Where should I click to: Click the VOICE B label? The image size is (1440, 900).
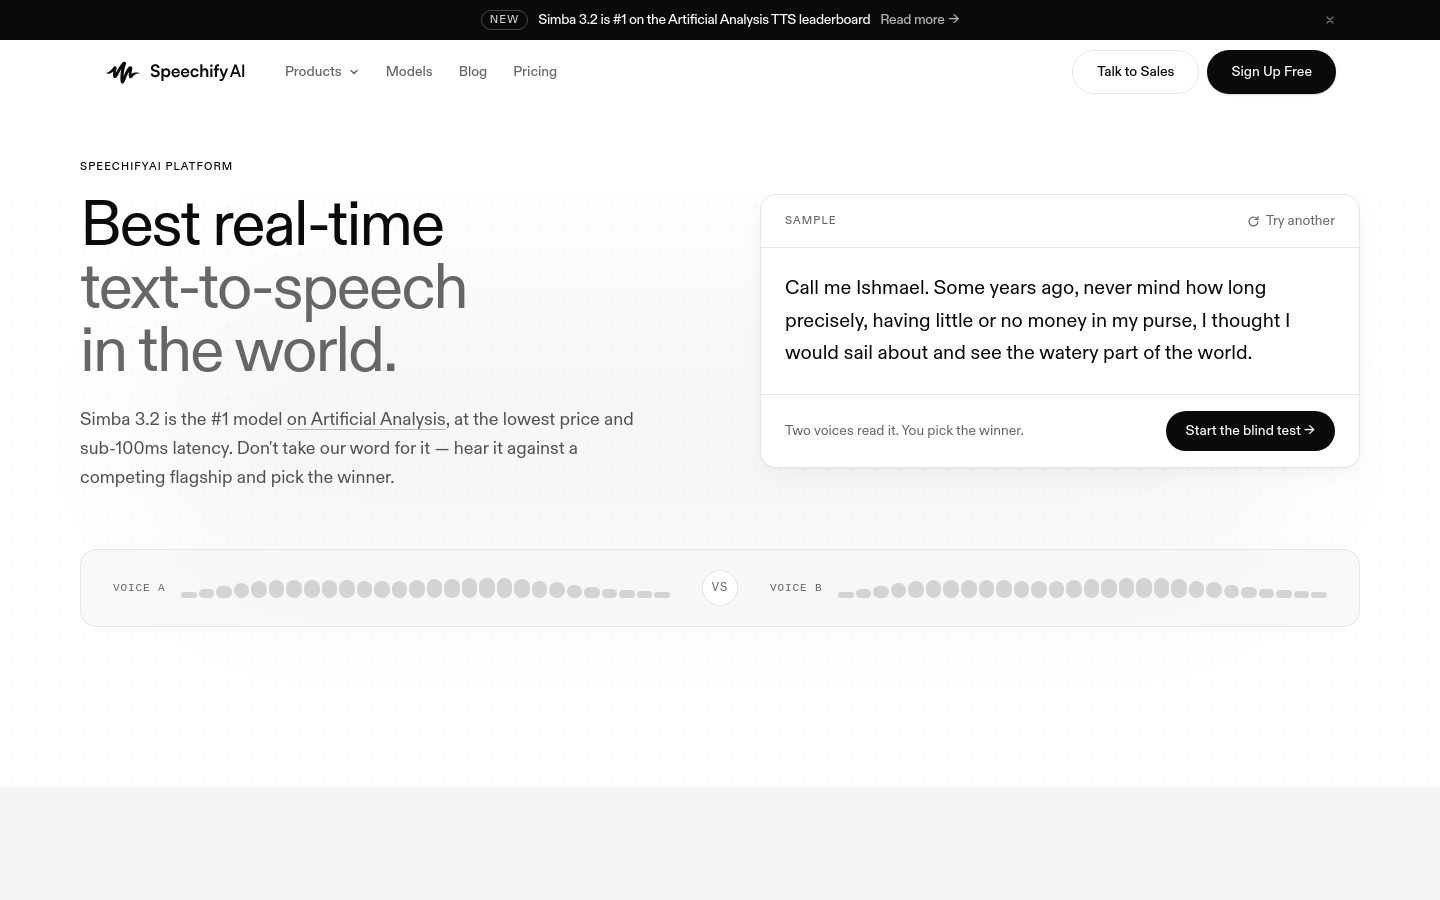pos(796,588)
